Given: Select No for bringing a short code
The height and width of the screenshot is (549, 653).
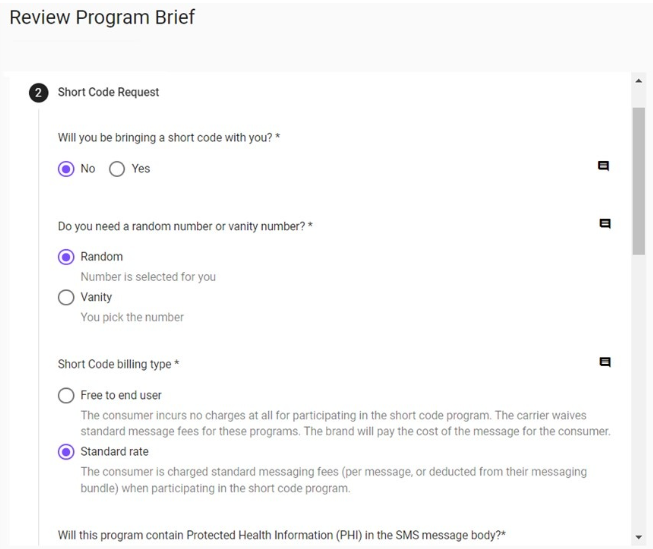Looking at the screenshot, I should (67, 169).
